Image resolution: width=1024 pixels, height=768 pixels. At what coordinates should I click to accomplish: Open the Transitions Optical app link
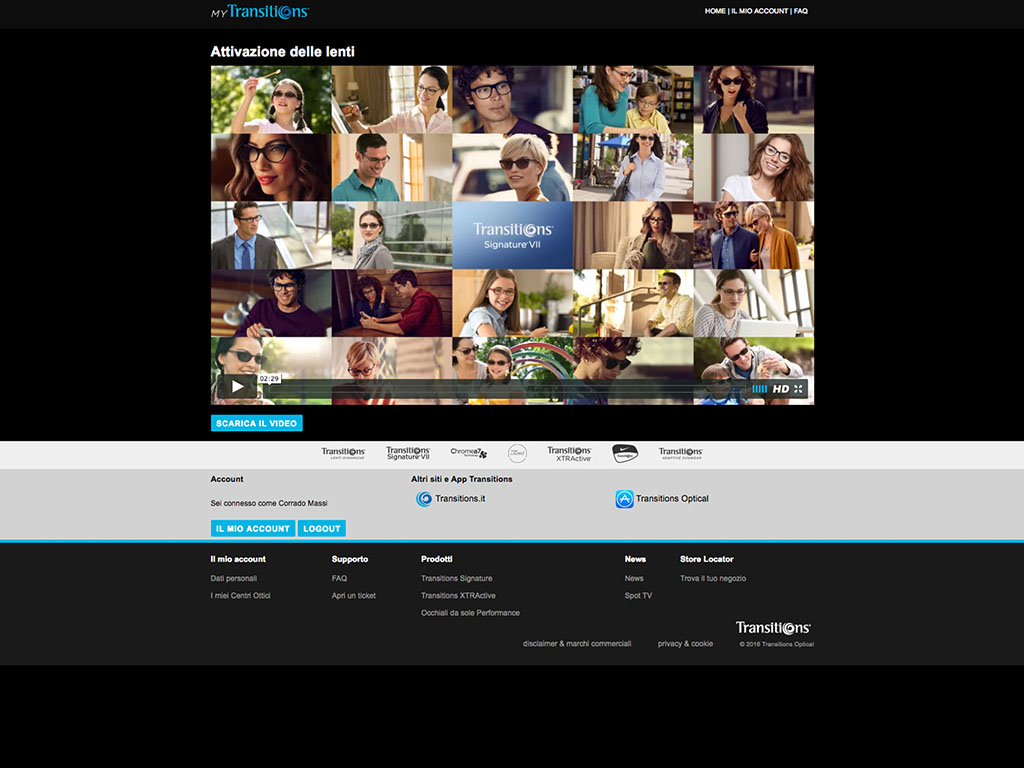pyautogui.click(x=672, y=499)
